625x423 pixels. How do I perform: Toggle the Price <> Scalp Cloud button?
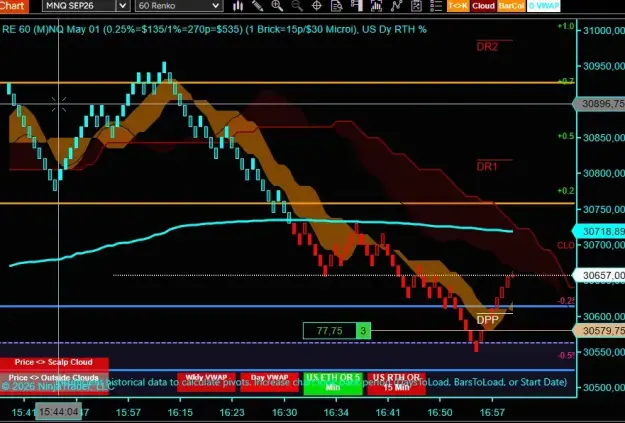click(x=54, y=363)
